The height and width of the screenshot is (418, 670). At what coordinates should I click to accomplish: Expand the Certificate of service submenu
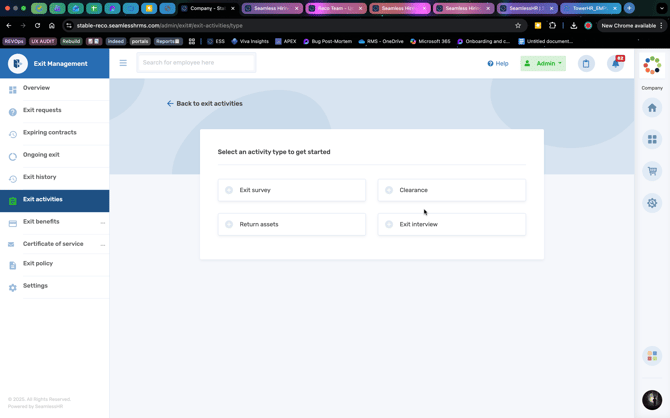click(x=102, y=244)
